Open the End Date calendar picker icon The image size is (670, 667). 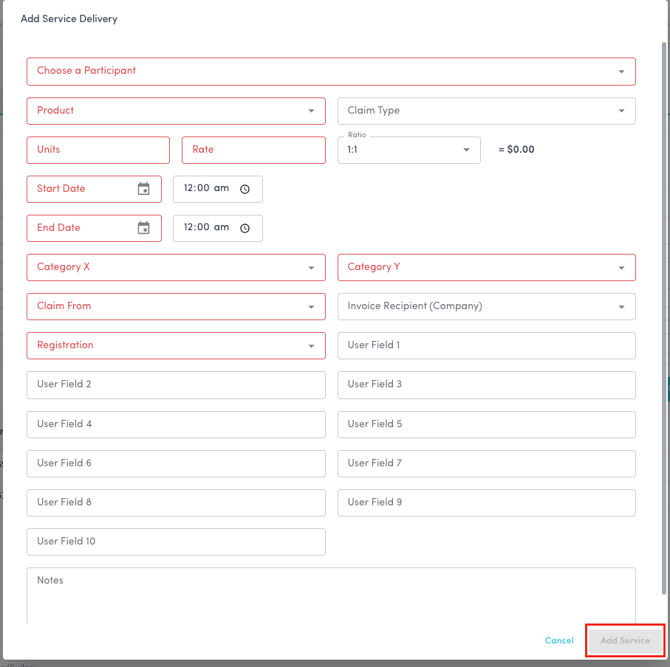point(144,228)
